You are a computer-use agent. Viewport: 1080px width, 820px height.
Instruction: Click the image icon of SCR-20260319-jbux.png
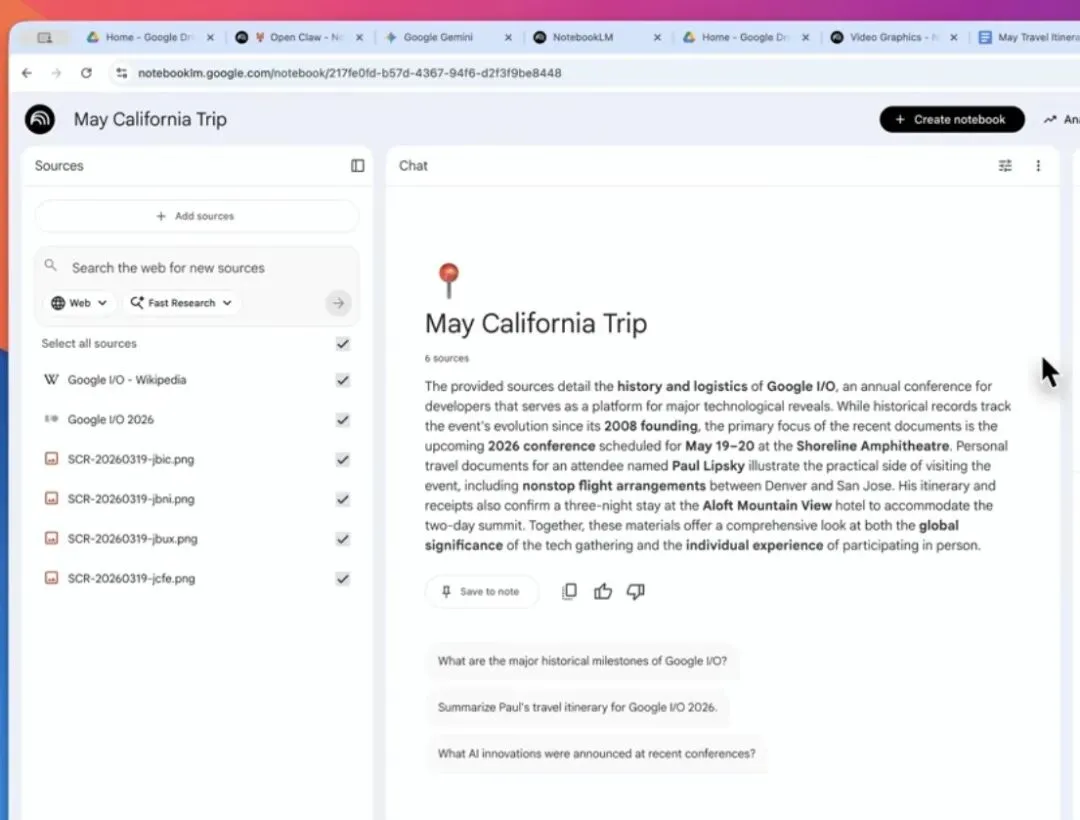(51, 538)
